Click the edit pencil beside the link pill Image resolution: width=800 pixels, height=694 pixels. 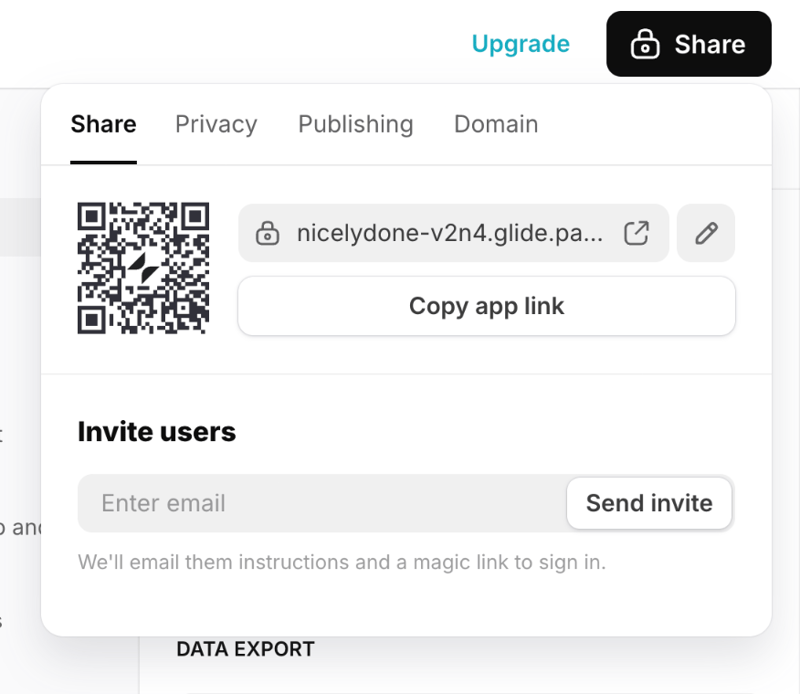[706, 232]
